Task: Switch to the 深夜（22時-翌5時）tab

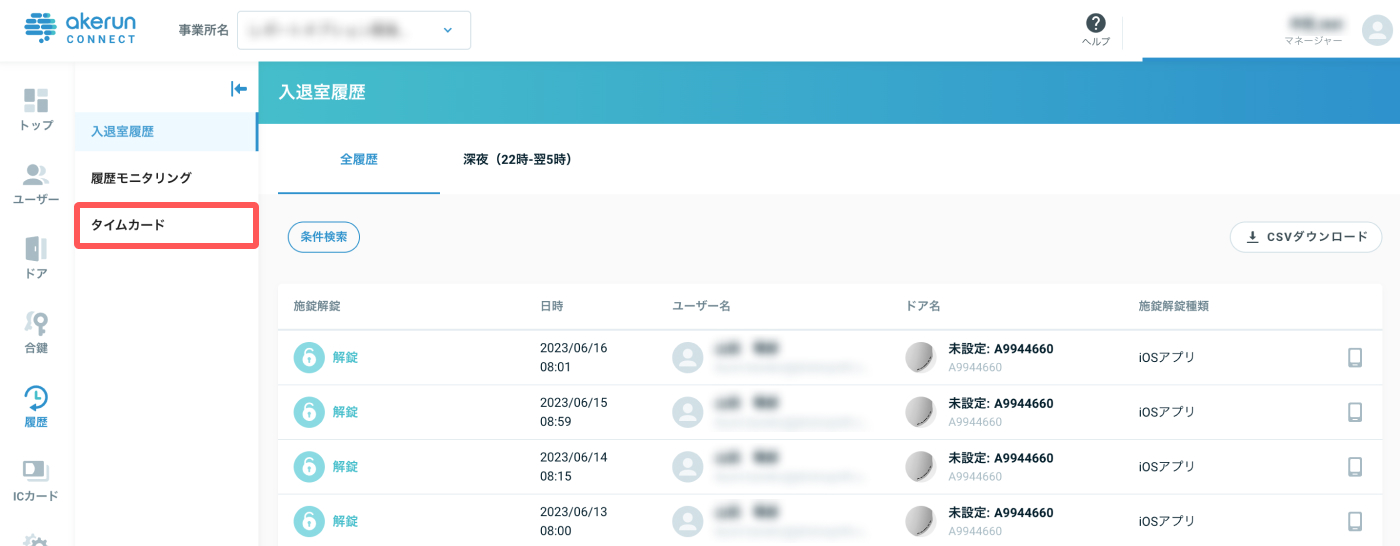Action: click(517, 159)
